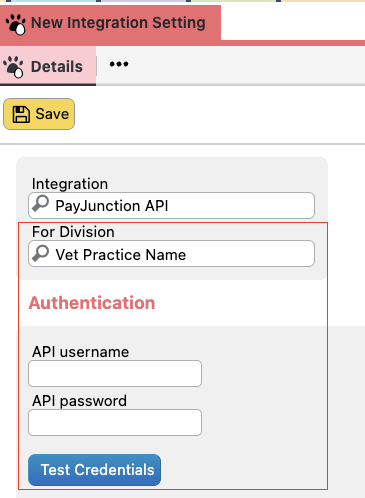
Task: Click the Integration search magnifier icon
Action: point(41,204)
